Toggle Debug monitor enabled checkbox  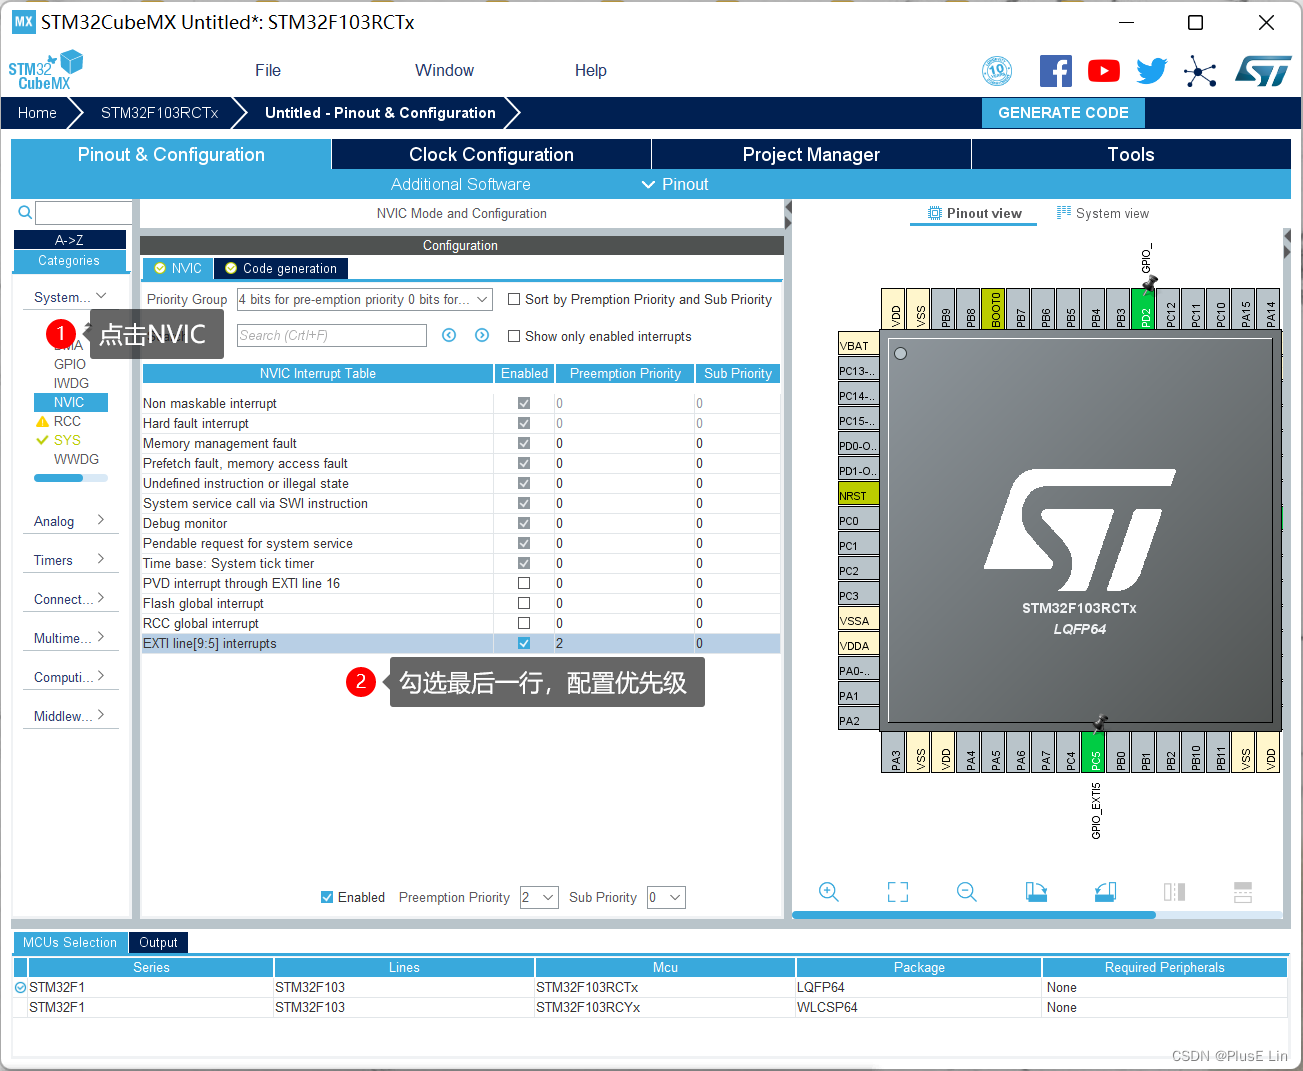coord(523,523)
